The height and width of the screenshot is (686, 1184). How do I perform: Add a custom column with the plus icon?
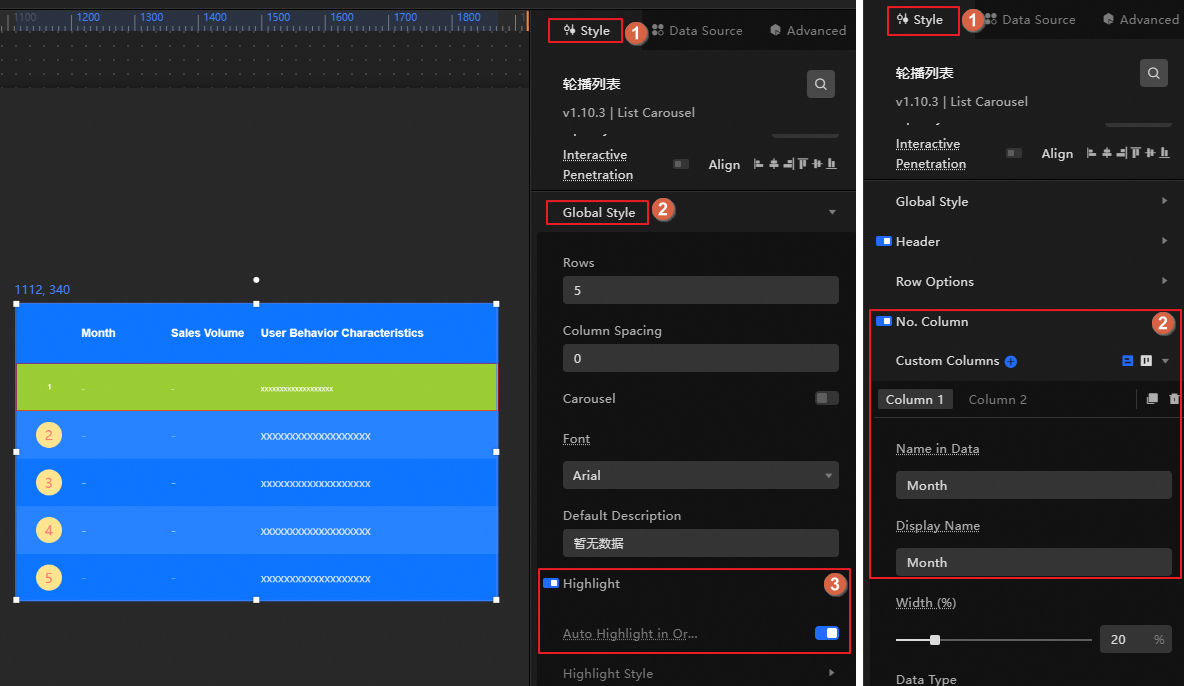point(1011,362)
